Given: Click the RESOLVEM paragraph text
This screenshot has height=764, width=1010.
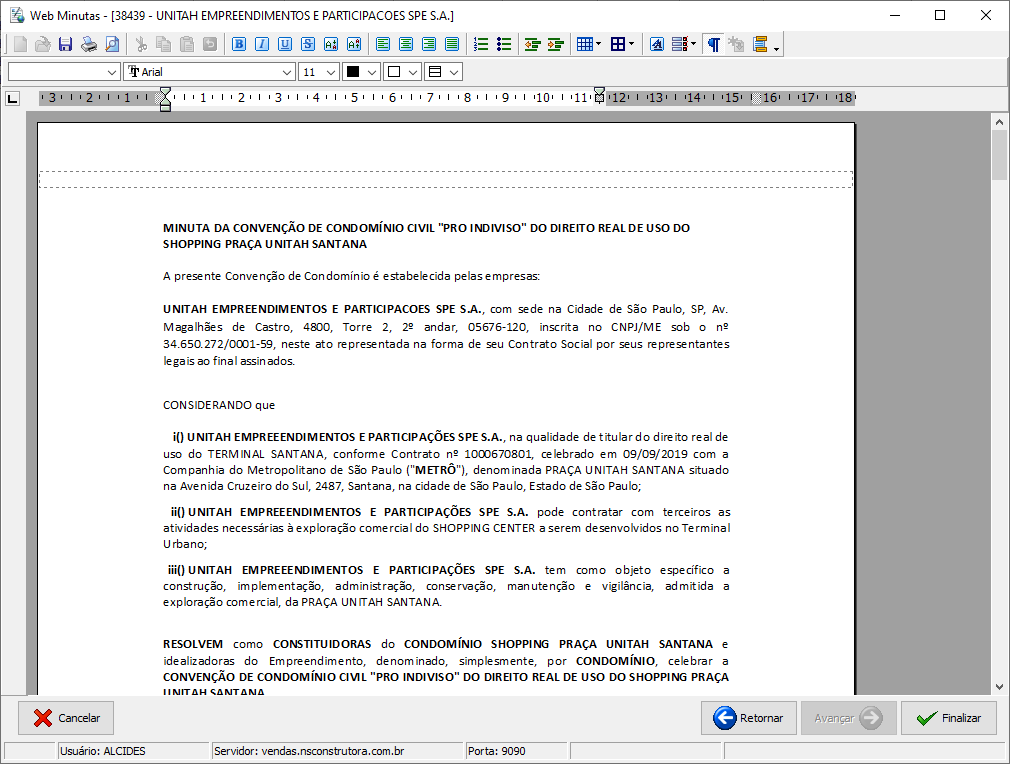Looking at the screenshot, I should tap(446, 668).
